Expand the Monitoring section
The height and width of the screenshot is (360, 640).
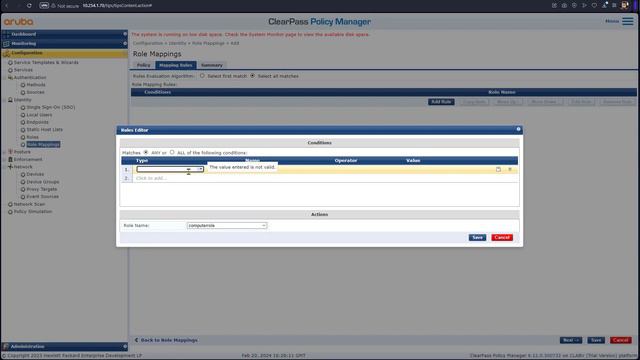(x=125, y=43)
